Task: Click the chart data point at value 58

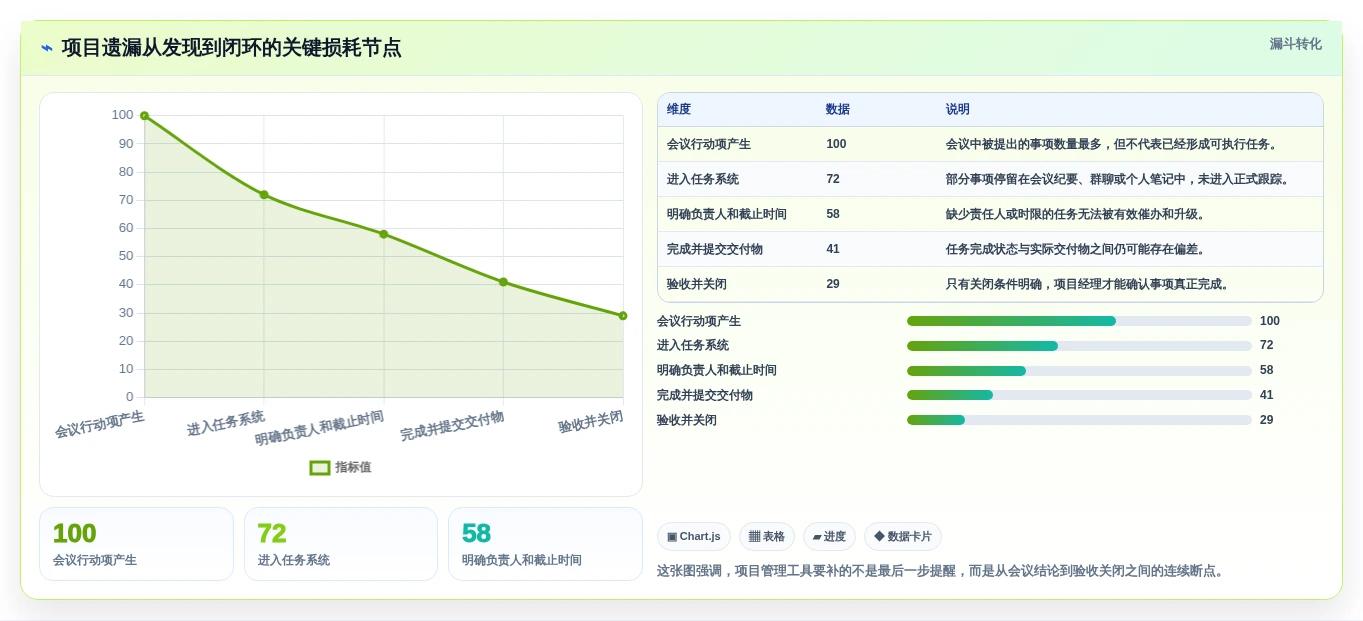Action: click(x=383, y=234)
